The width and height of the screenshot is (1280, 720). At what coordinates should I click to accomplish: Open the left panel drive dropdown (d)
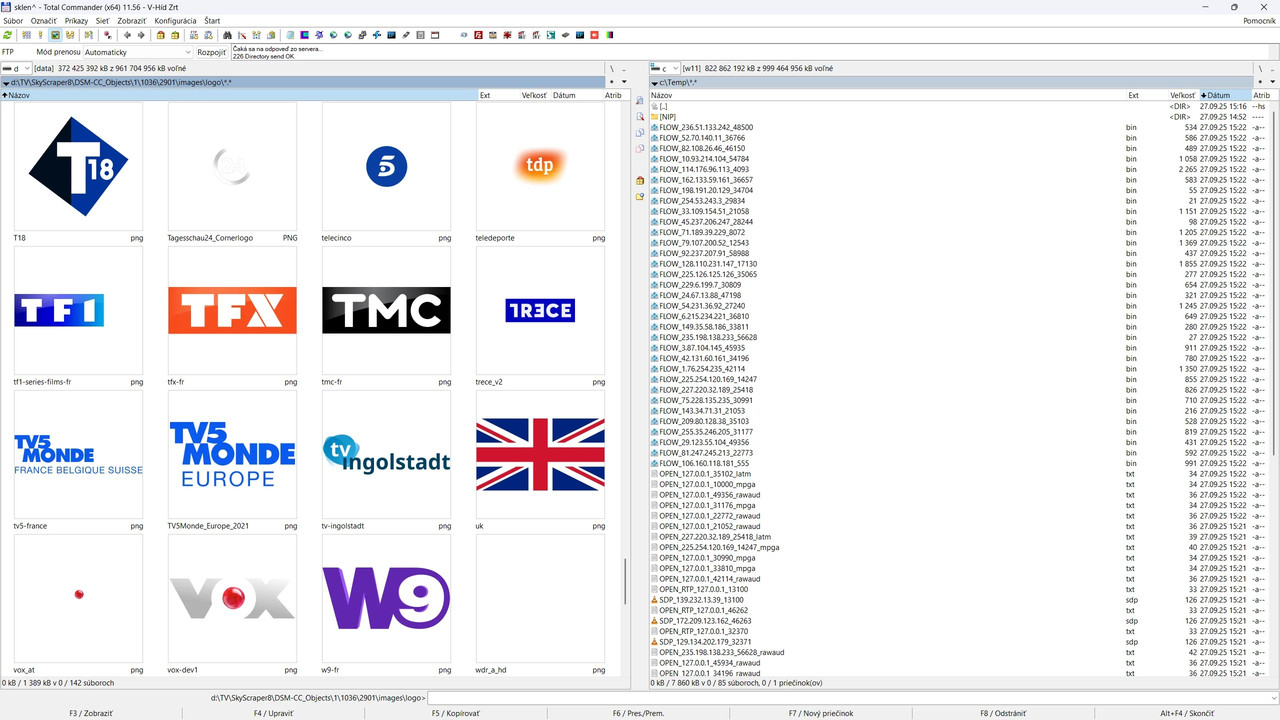17,69
